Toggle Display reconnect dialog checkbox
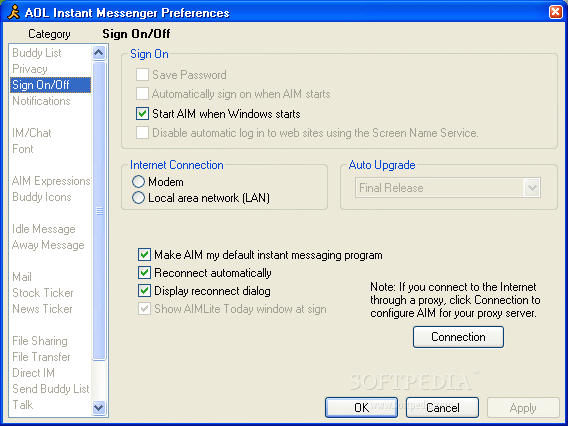568x426 pixels. [144, 291]
